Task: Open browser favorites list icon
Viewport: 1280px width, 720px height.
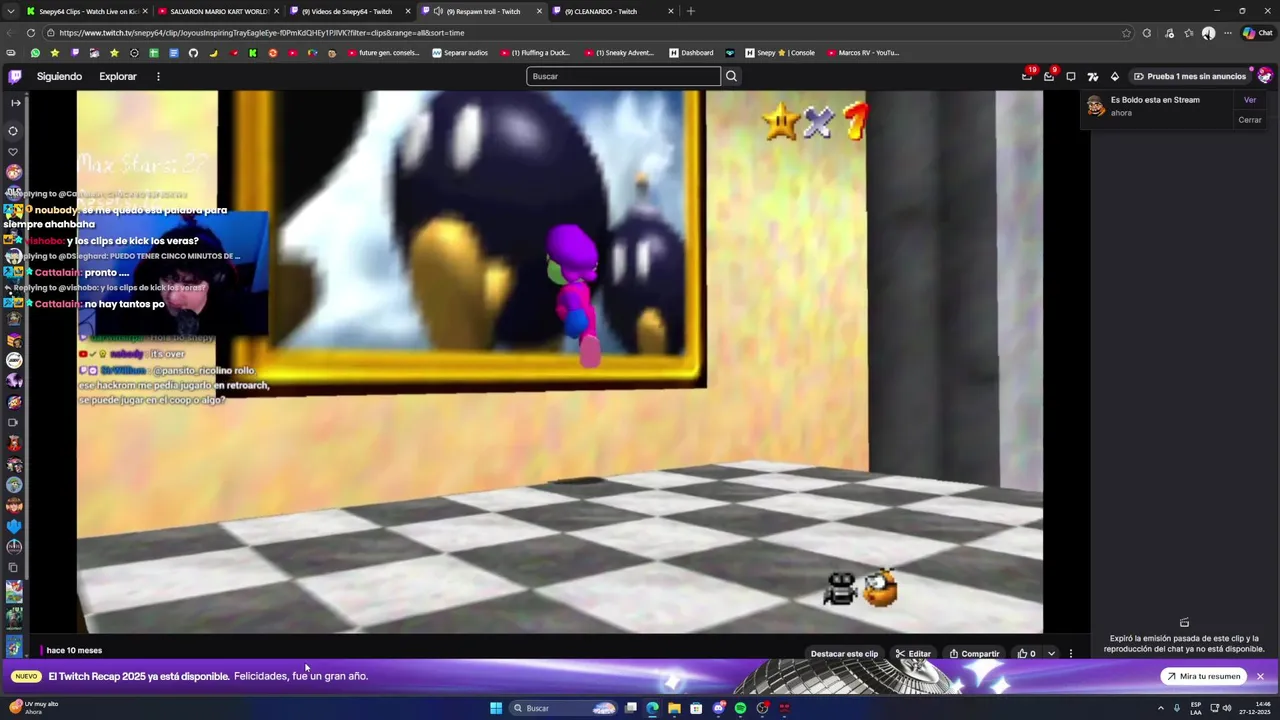Action: pos(1189,32)
